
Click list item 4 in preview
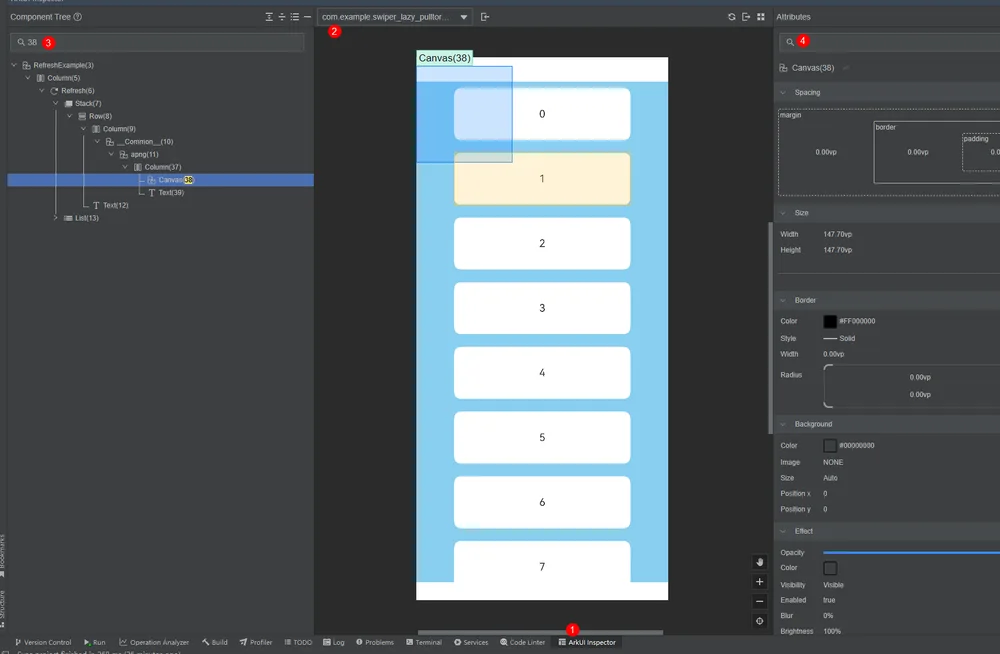tap(542, 373)
